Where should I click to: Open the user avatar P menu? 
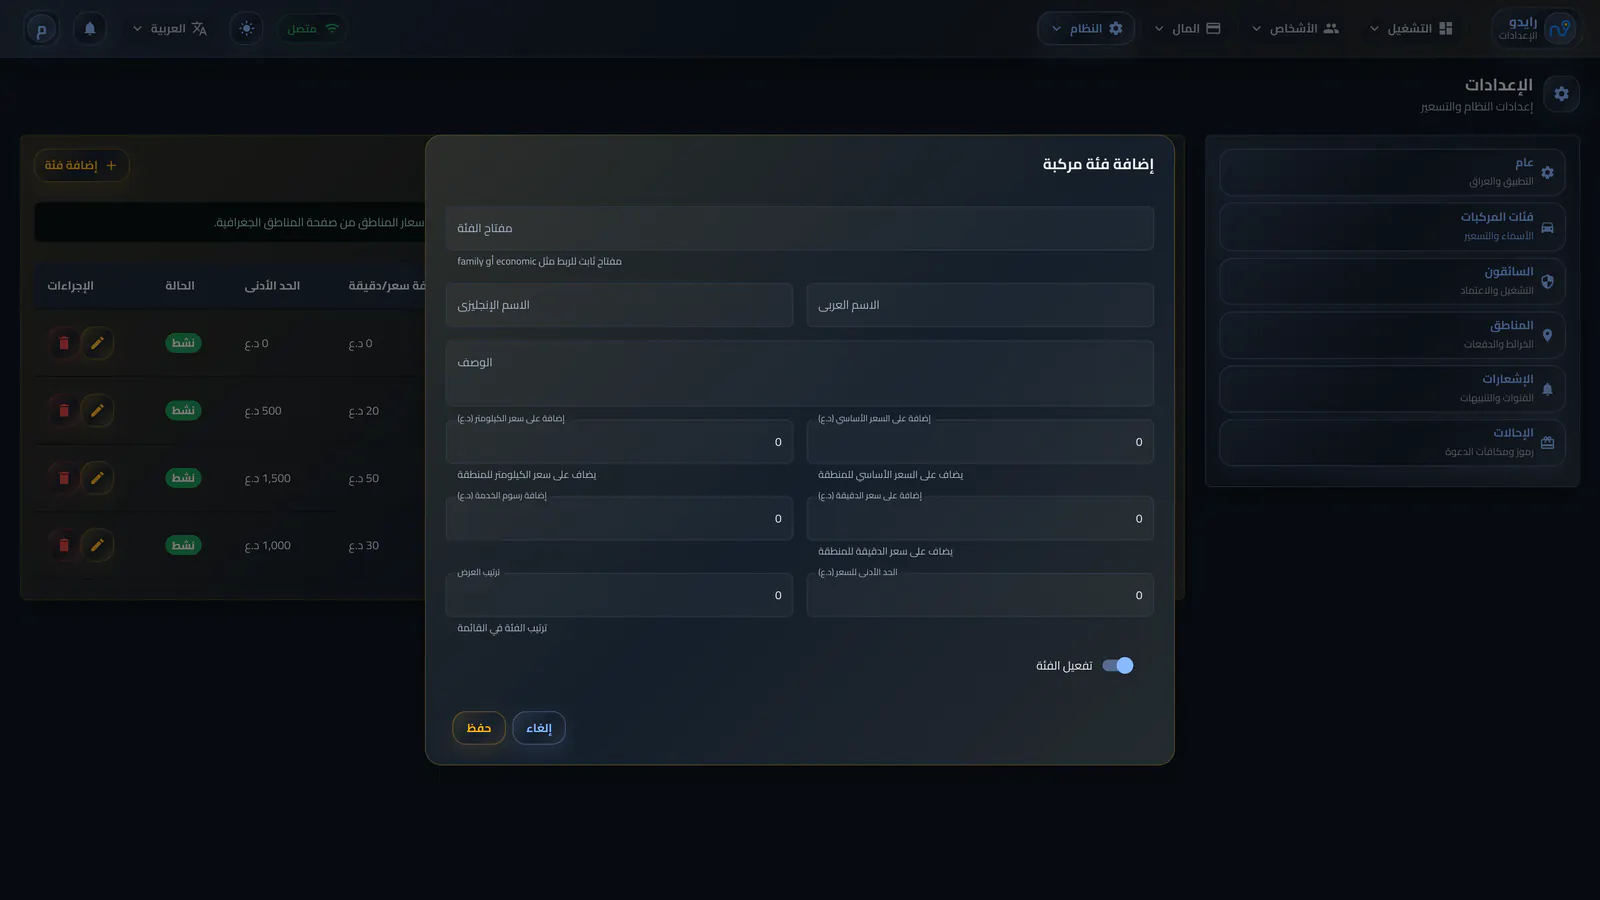[41, 29]
